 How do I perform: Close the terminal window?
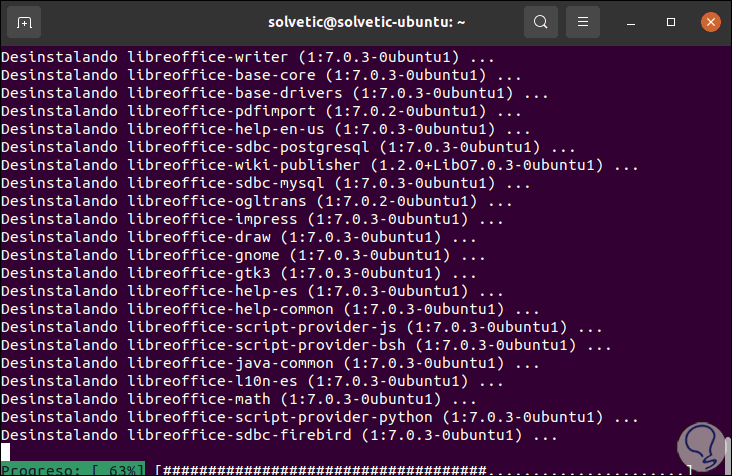711,22
